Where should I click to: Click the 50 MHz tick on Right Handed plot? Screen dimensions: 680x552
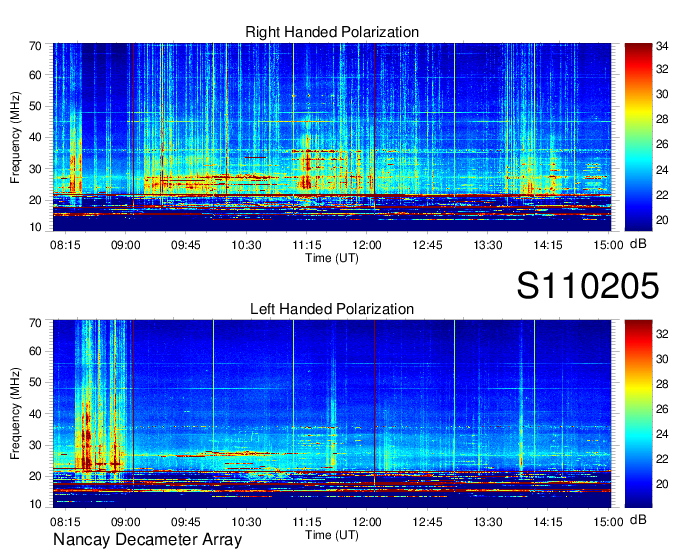35,106
